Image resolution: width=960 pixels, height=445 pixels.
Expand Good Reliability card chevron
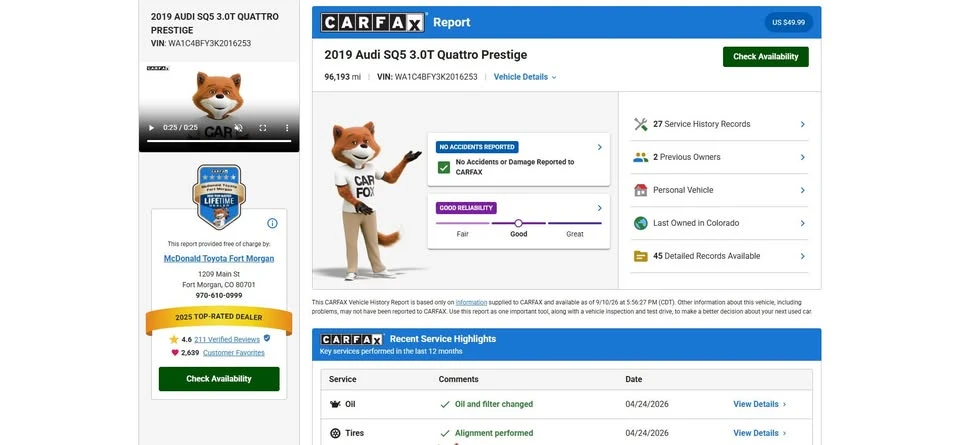point(599,208)
